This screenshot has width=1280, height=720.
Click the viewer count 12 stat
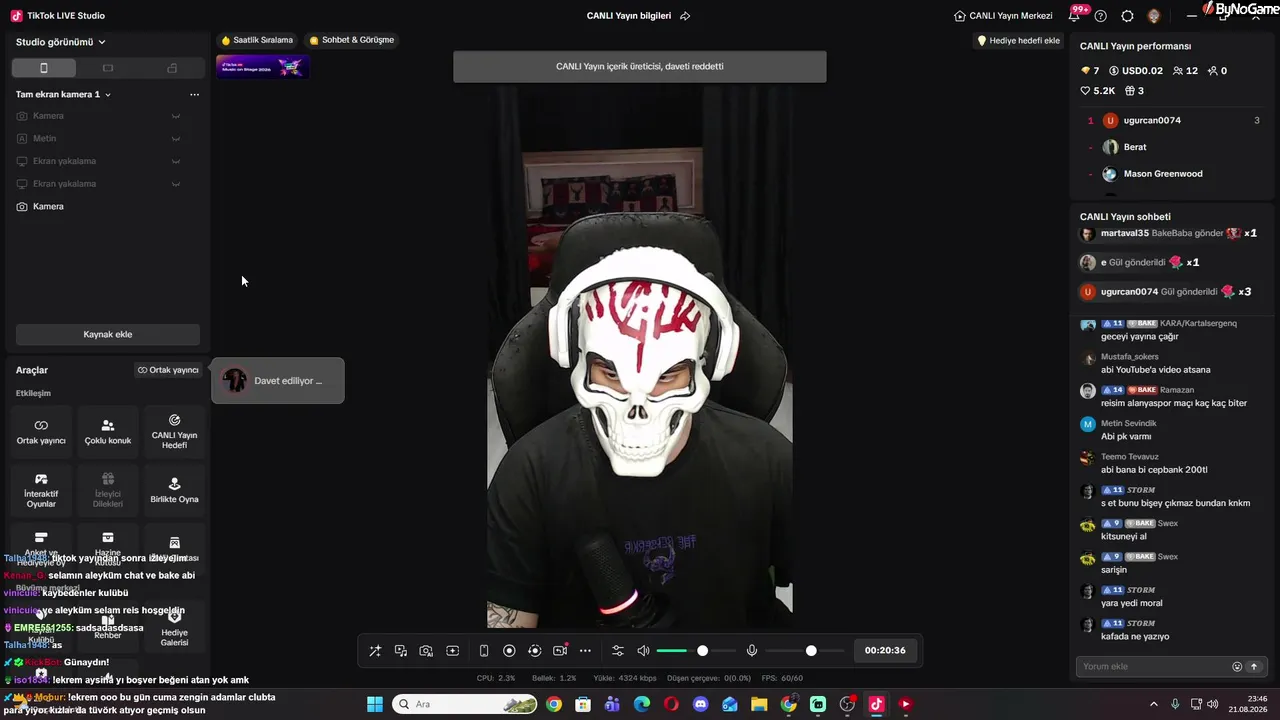pyautogui.click(x=1185, y=71)
